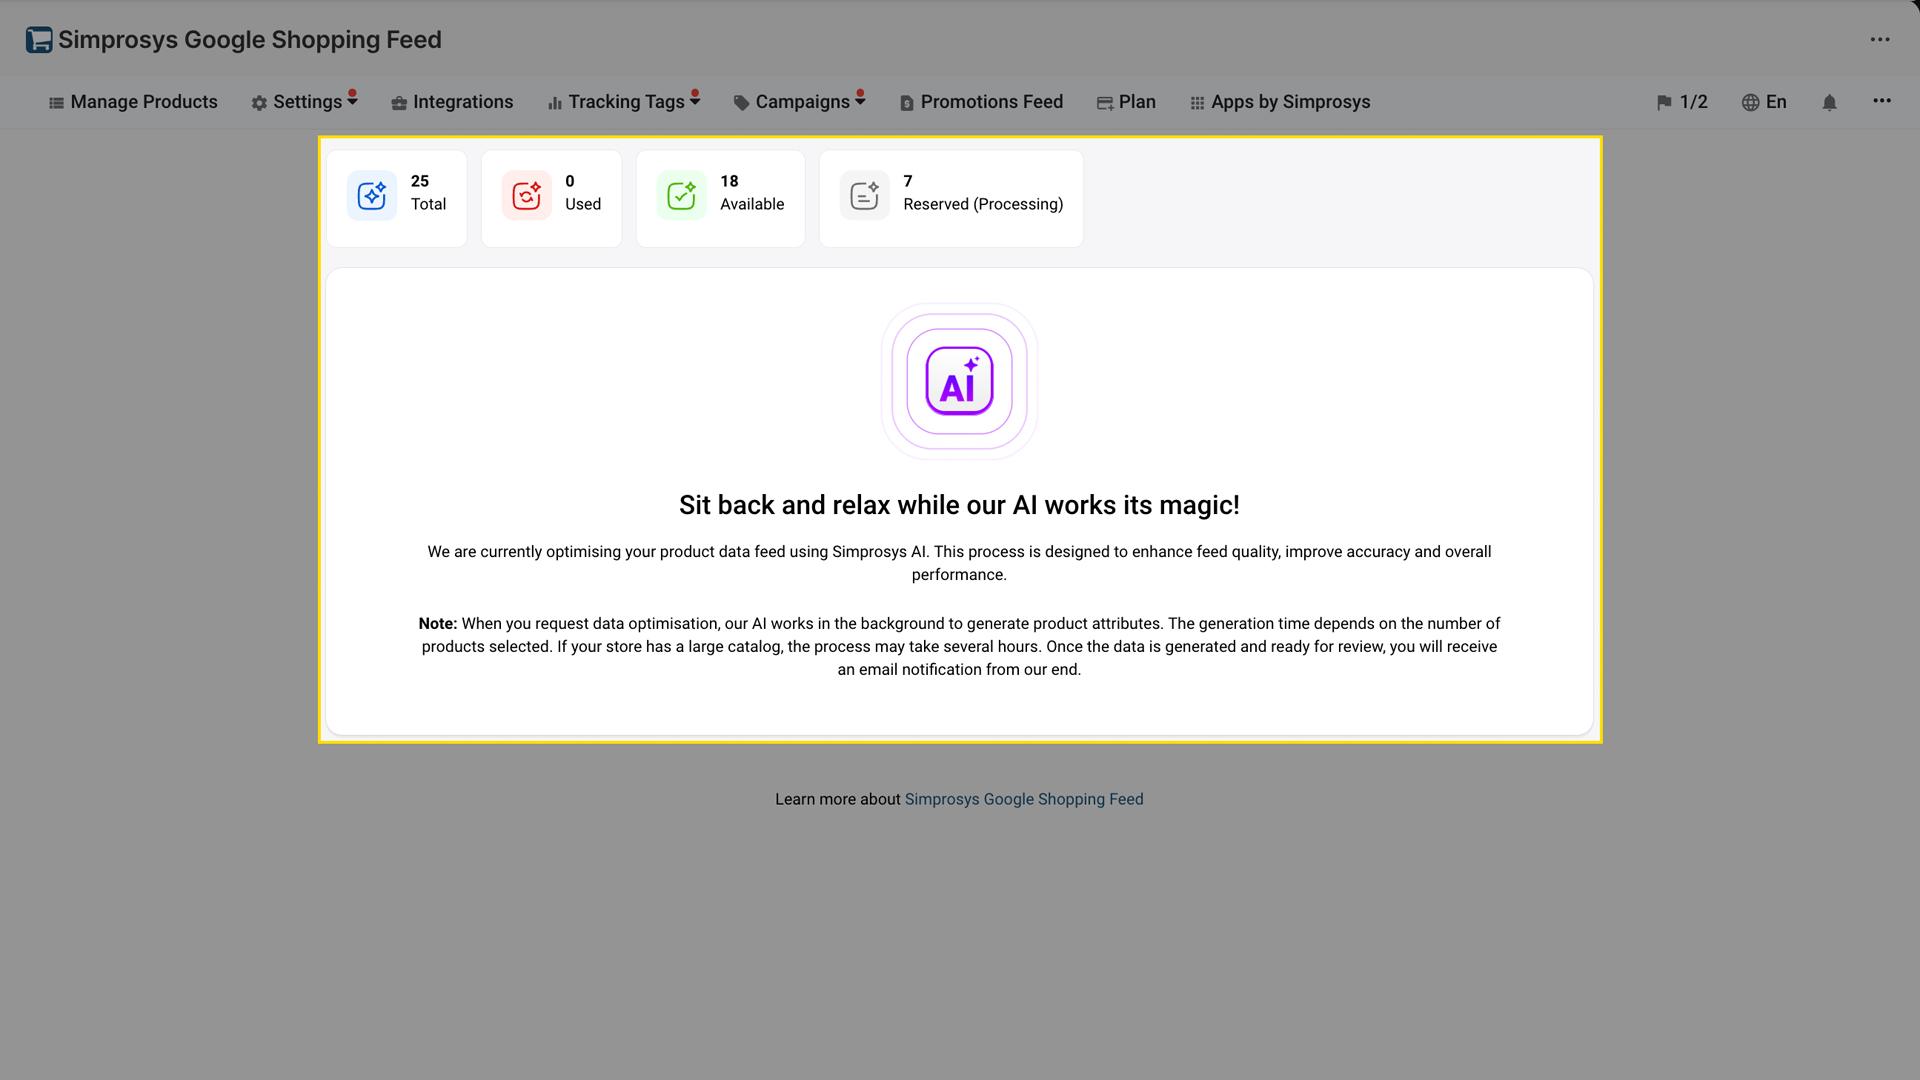
Task: Expand the Tracking Tags dropdown
Action: pyautogui.click(x=624, y=102)
